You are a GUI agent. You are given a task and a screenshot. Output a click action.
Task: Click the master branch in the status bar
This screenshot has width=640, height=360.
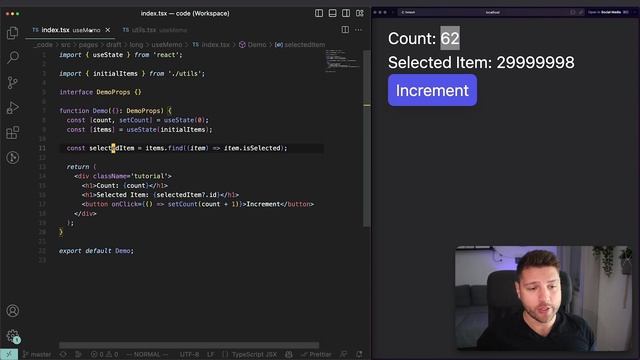click(37, 354)
